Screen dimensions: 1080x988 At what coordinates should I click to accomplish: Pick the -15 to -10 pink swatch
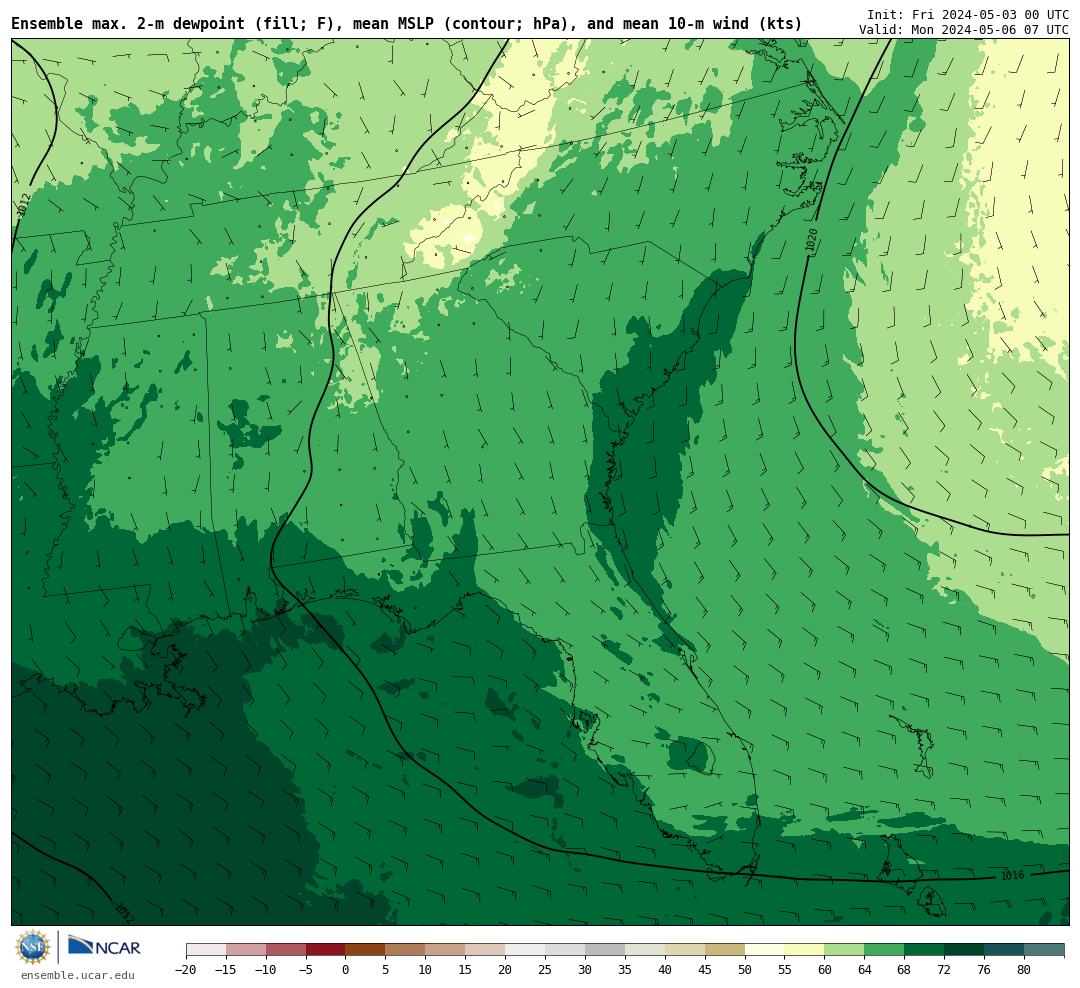pos(246,950)
